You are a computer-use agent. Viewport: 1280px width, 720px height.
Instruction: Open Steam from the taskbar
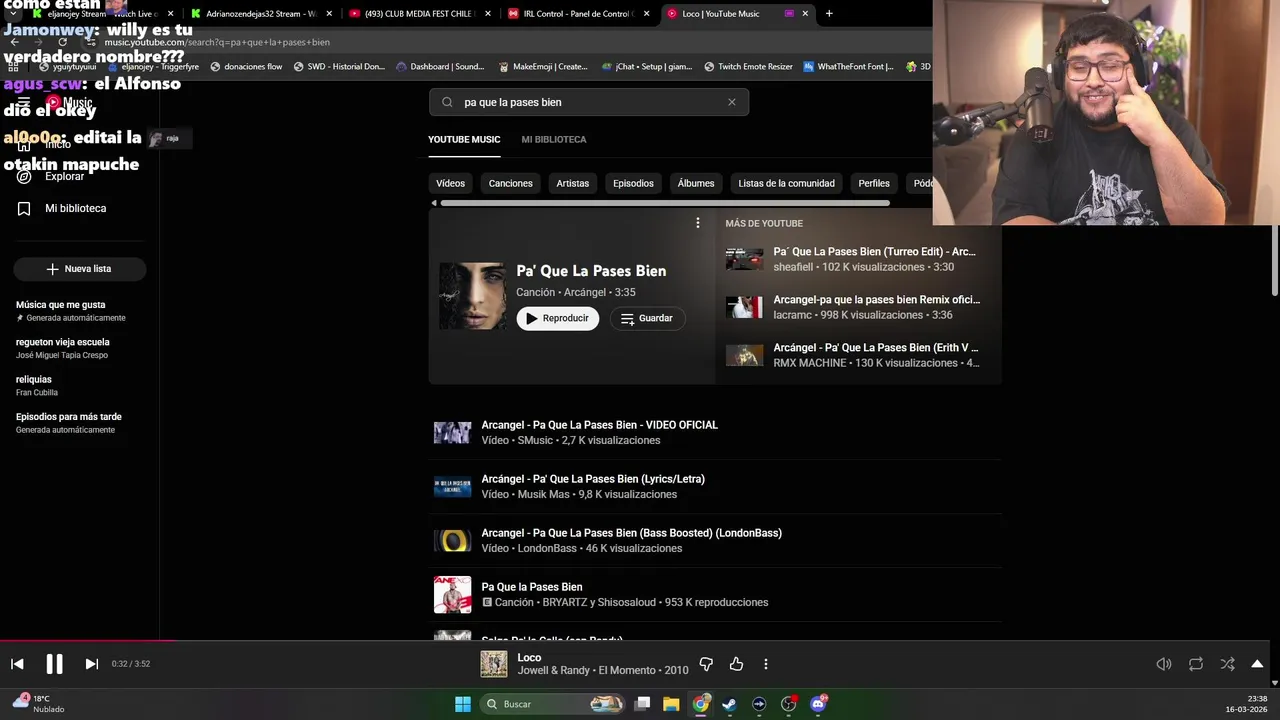click(x=730, y=704)
